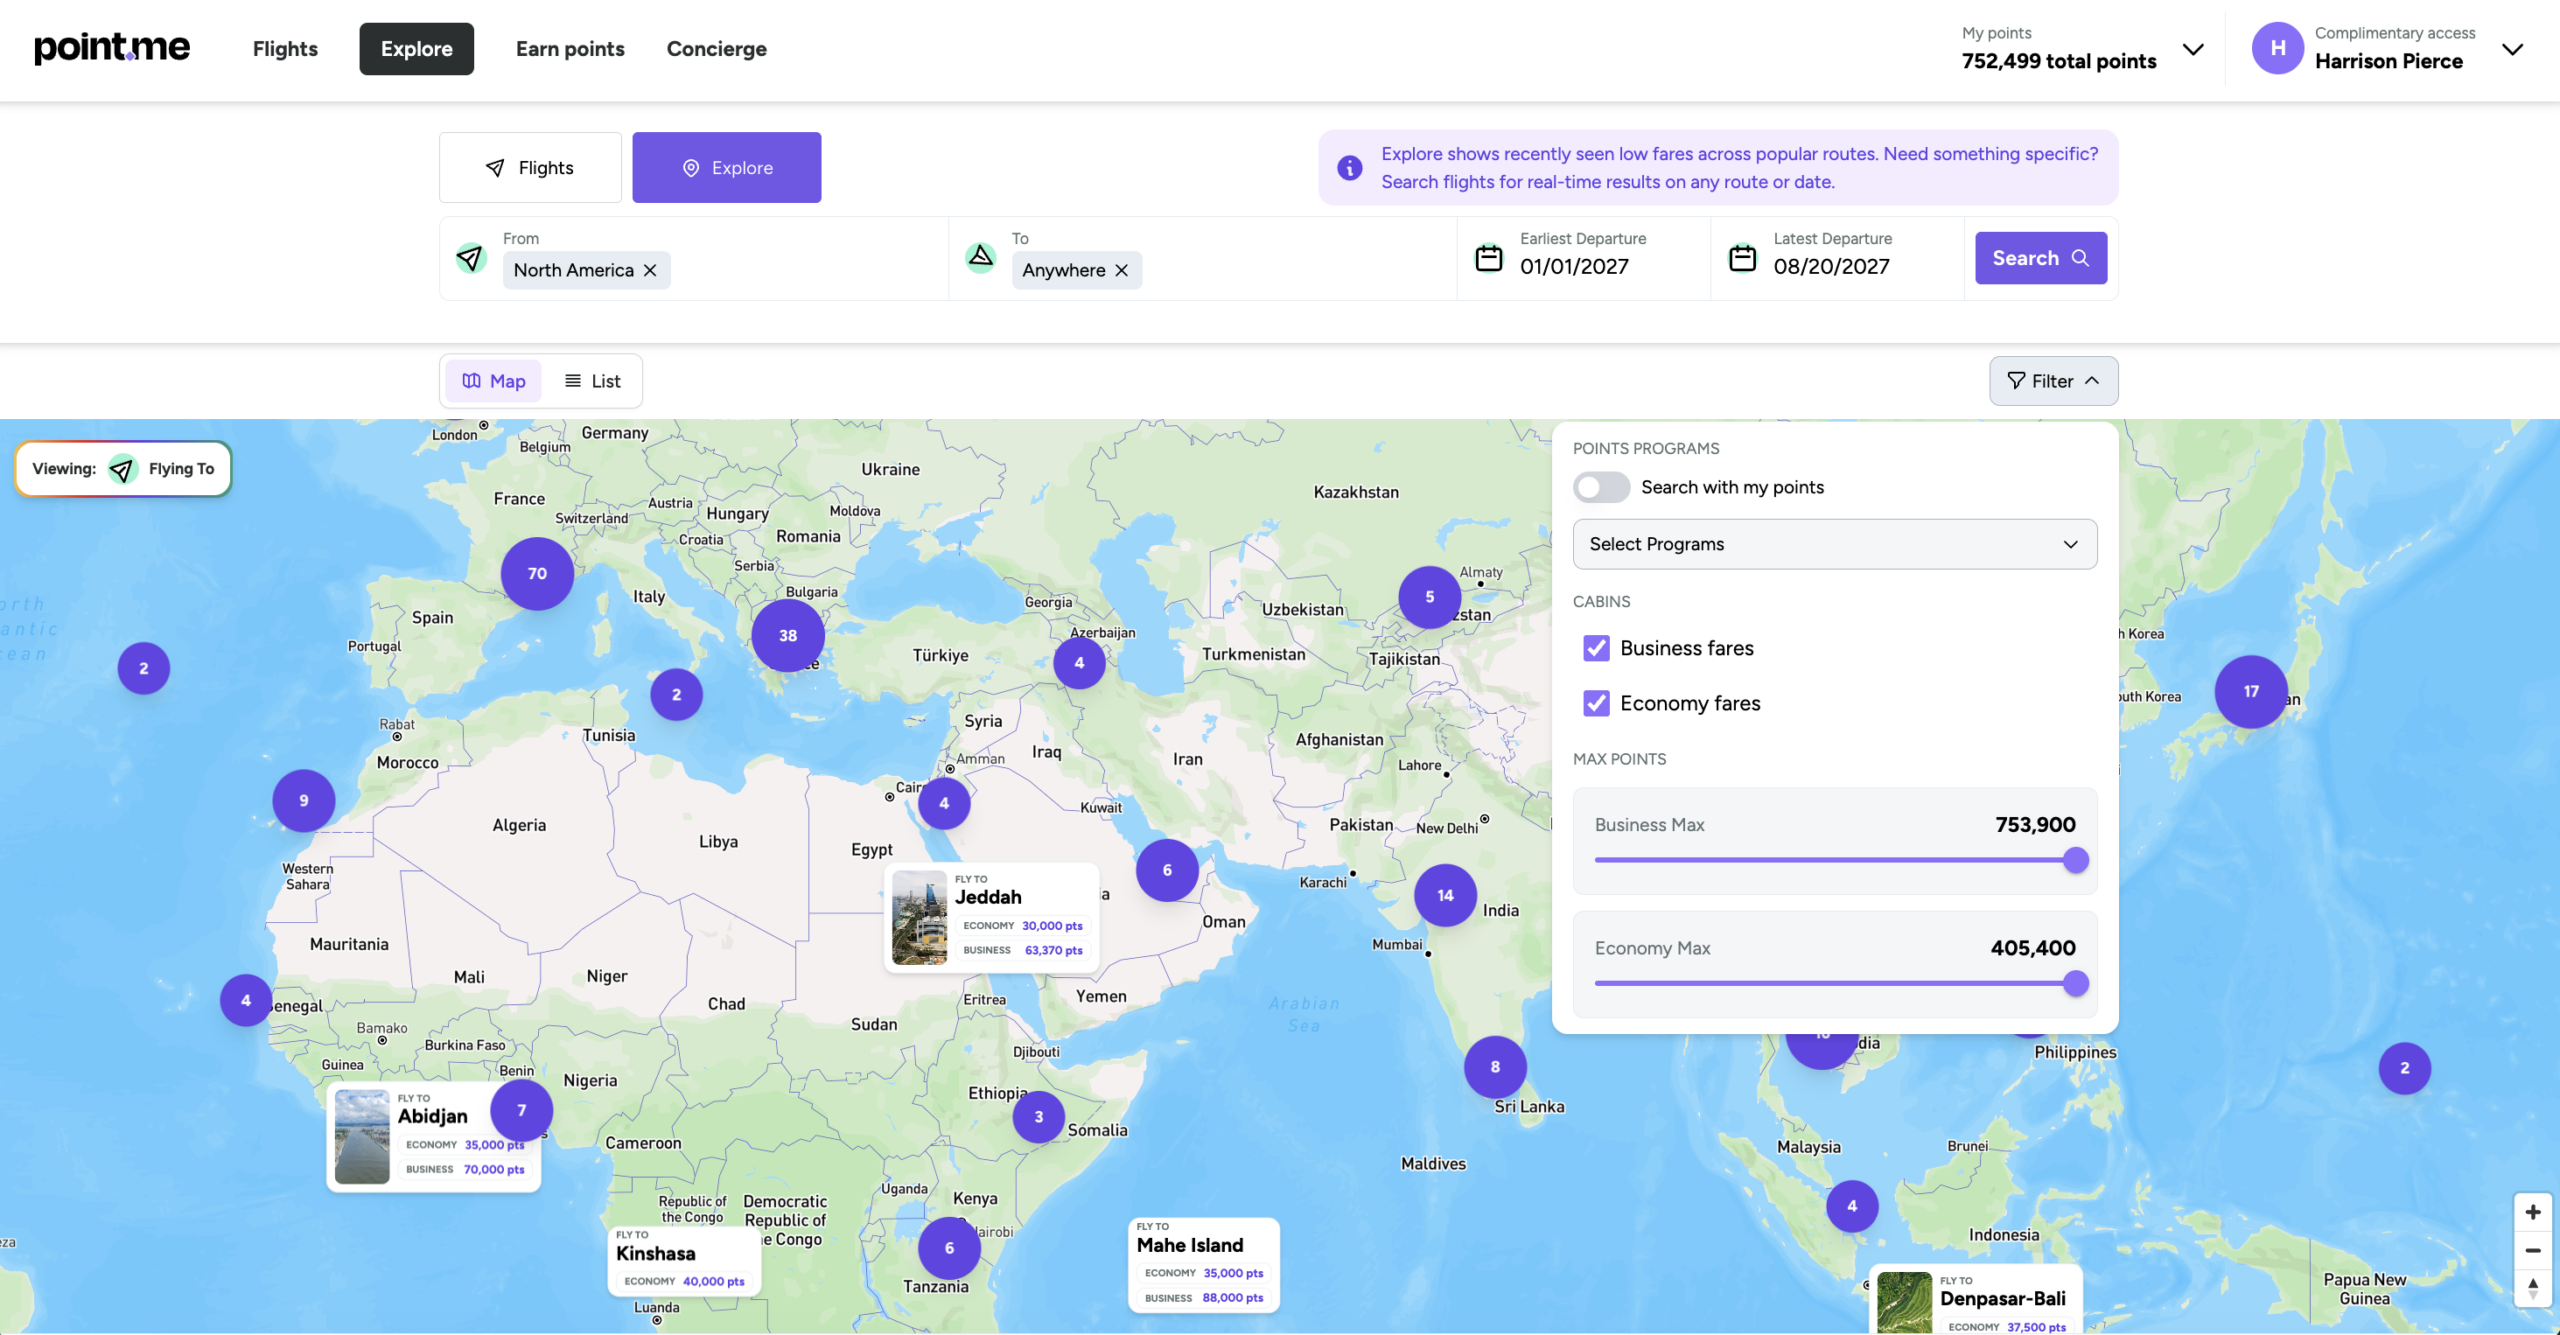Viewport: 2560px width, 1335px height.
Task: Click the Latest Departure calendar icon
Action: click(1742, 258)
